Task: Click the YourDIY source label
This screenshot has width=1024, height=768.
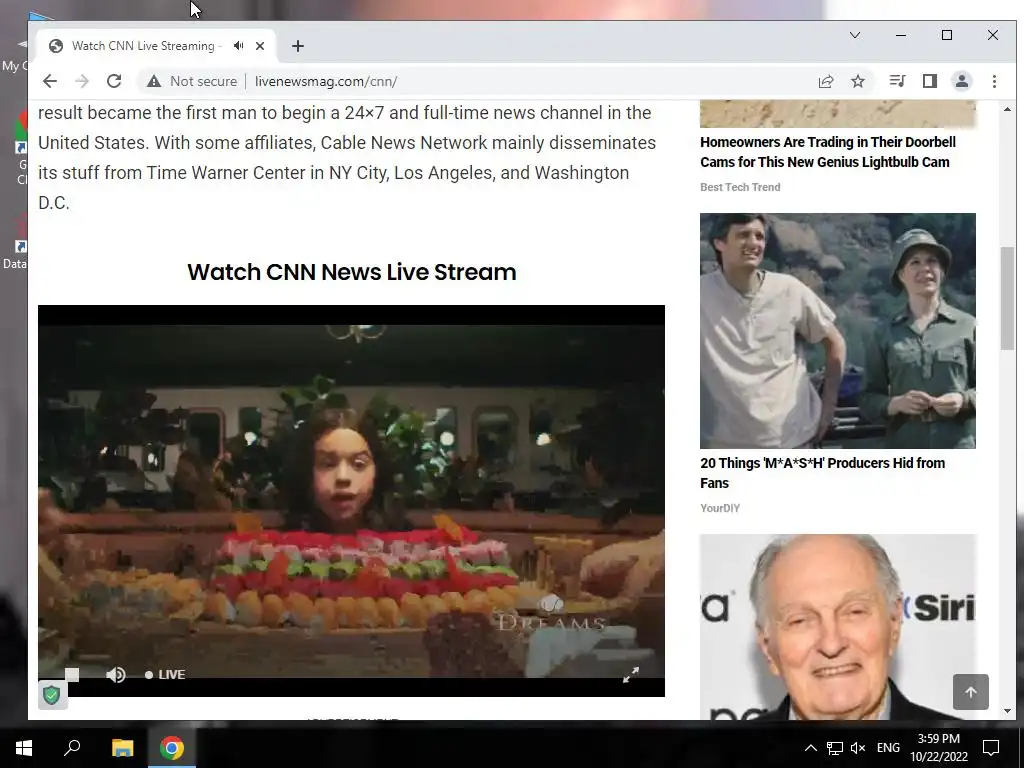Action: 720,508
